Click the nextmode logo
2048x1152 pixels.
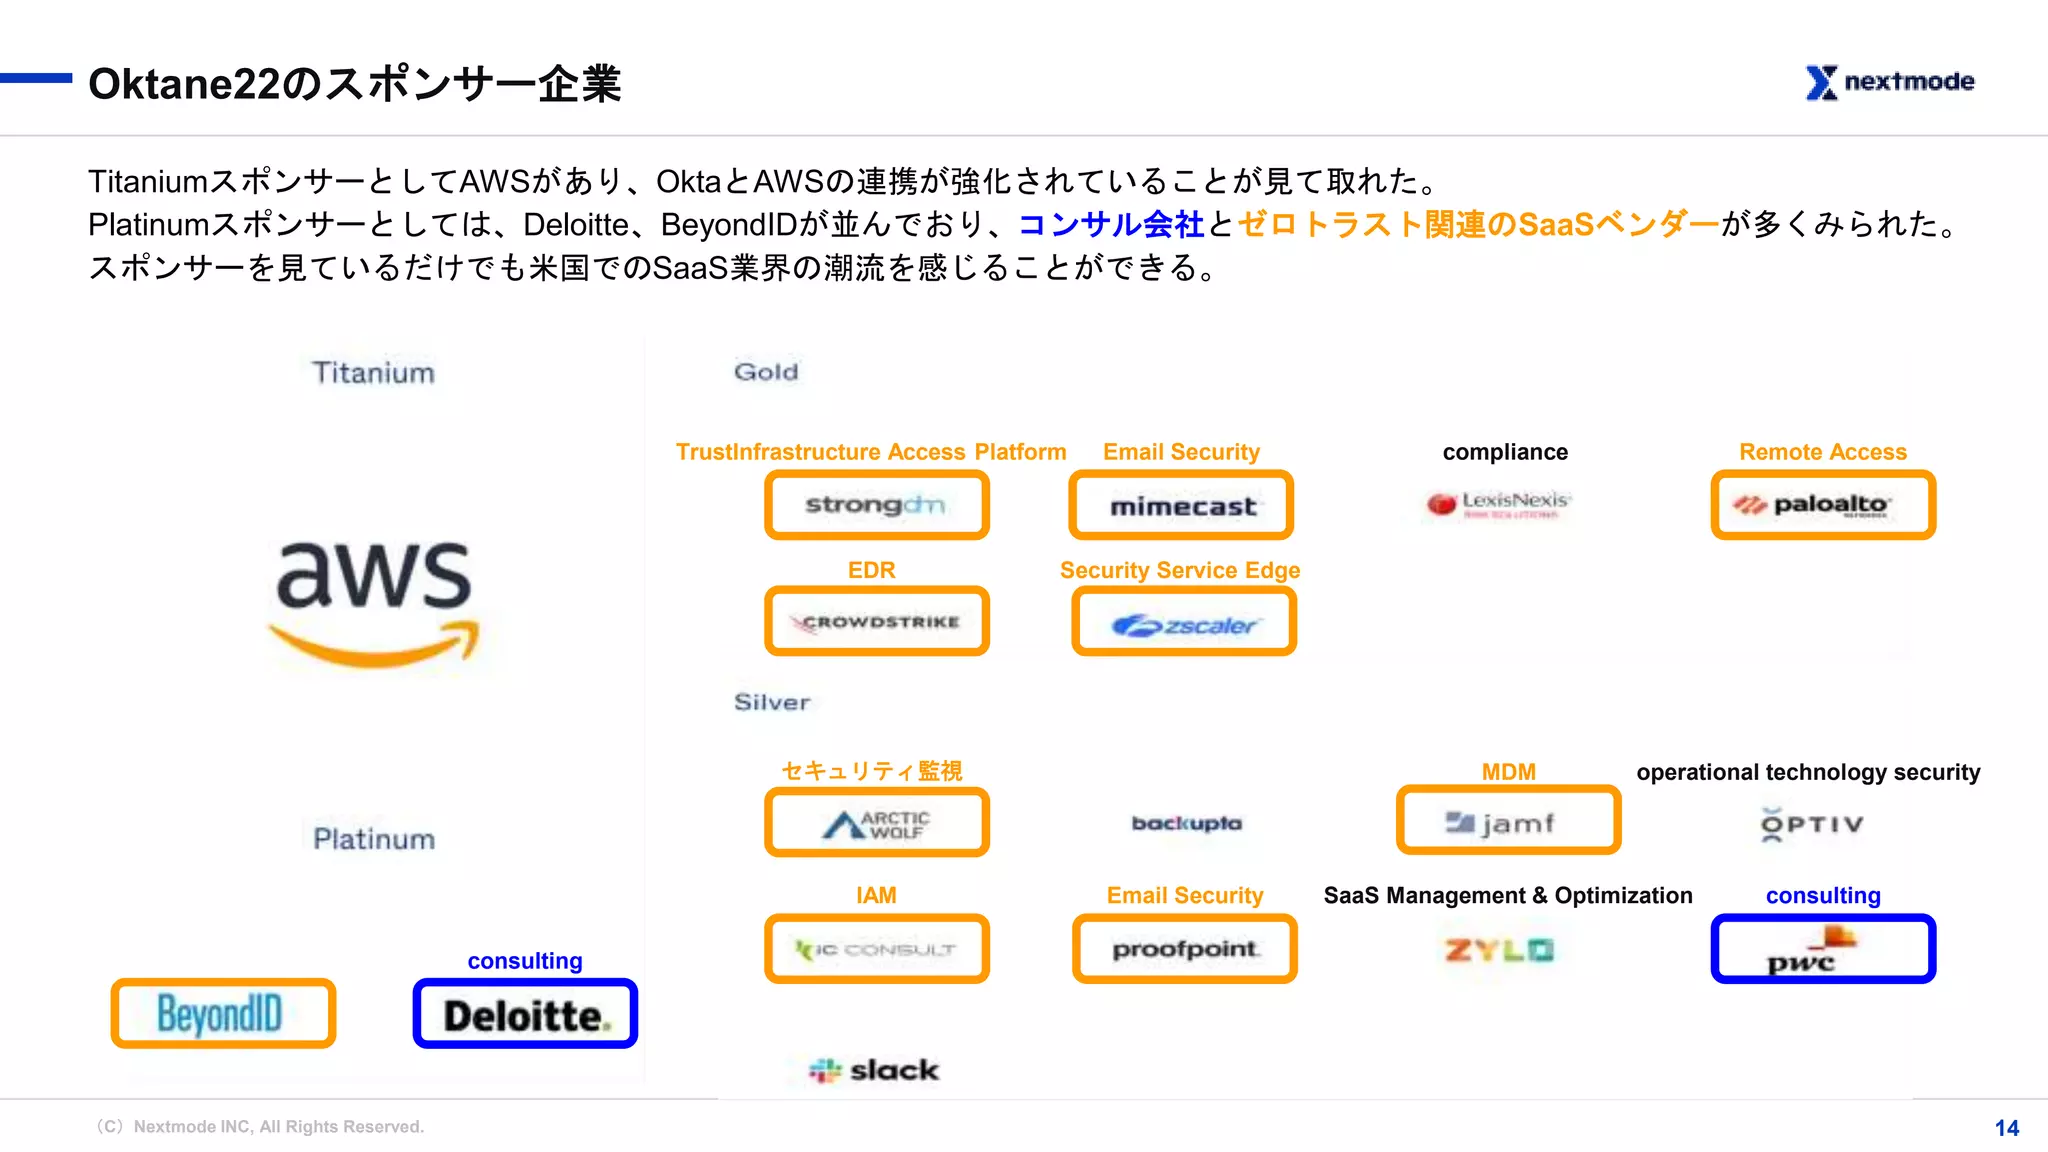(1890, 82)
